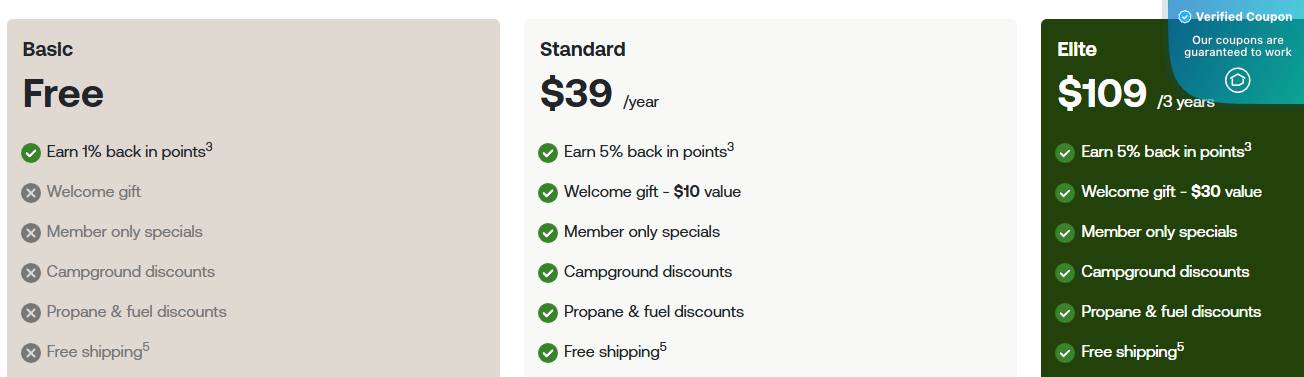Click gray X icon beside Basic Free shipping
This screenshot has height=377, width=1304.
(x=31, y=353)
